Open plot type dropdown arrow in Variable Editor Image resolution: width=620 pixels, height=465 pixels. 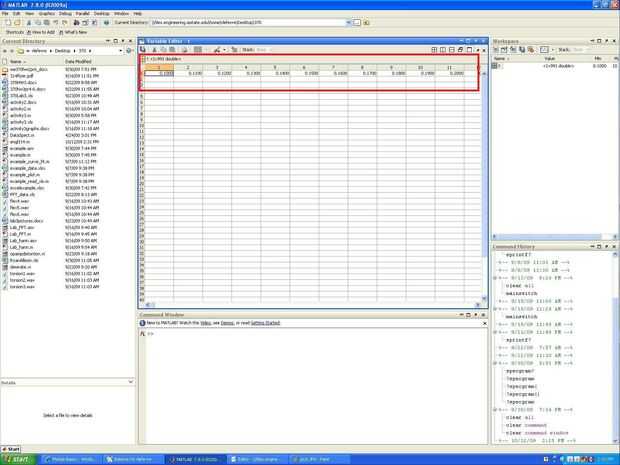coord(225,49)
